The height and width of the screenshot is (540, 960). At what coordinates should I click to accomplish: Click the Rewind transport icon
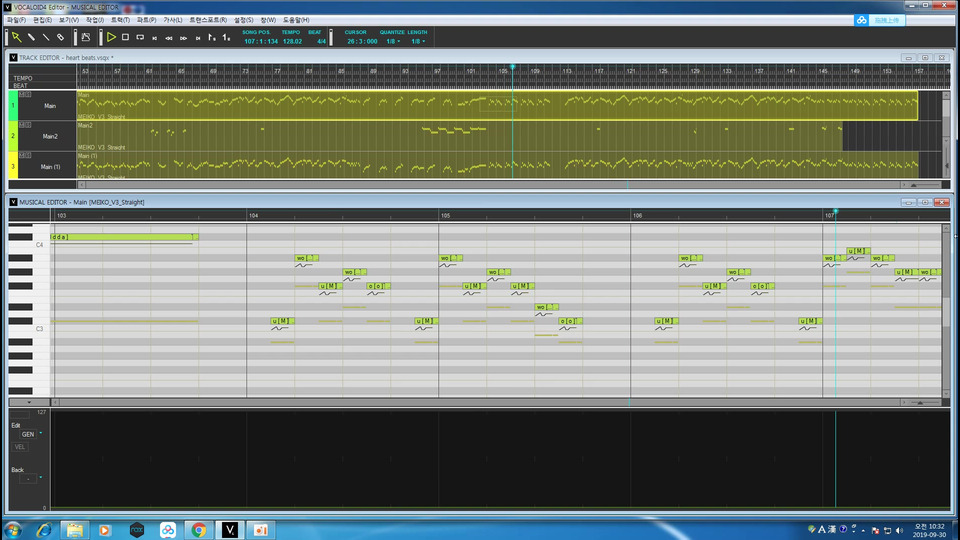tap(169, 38)
